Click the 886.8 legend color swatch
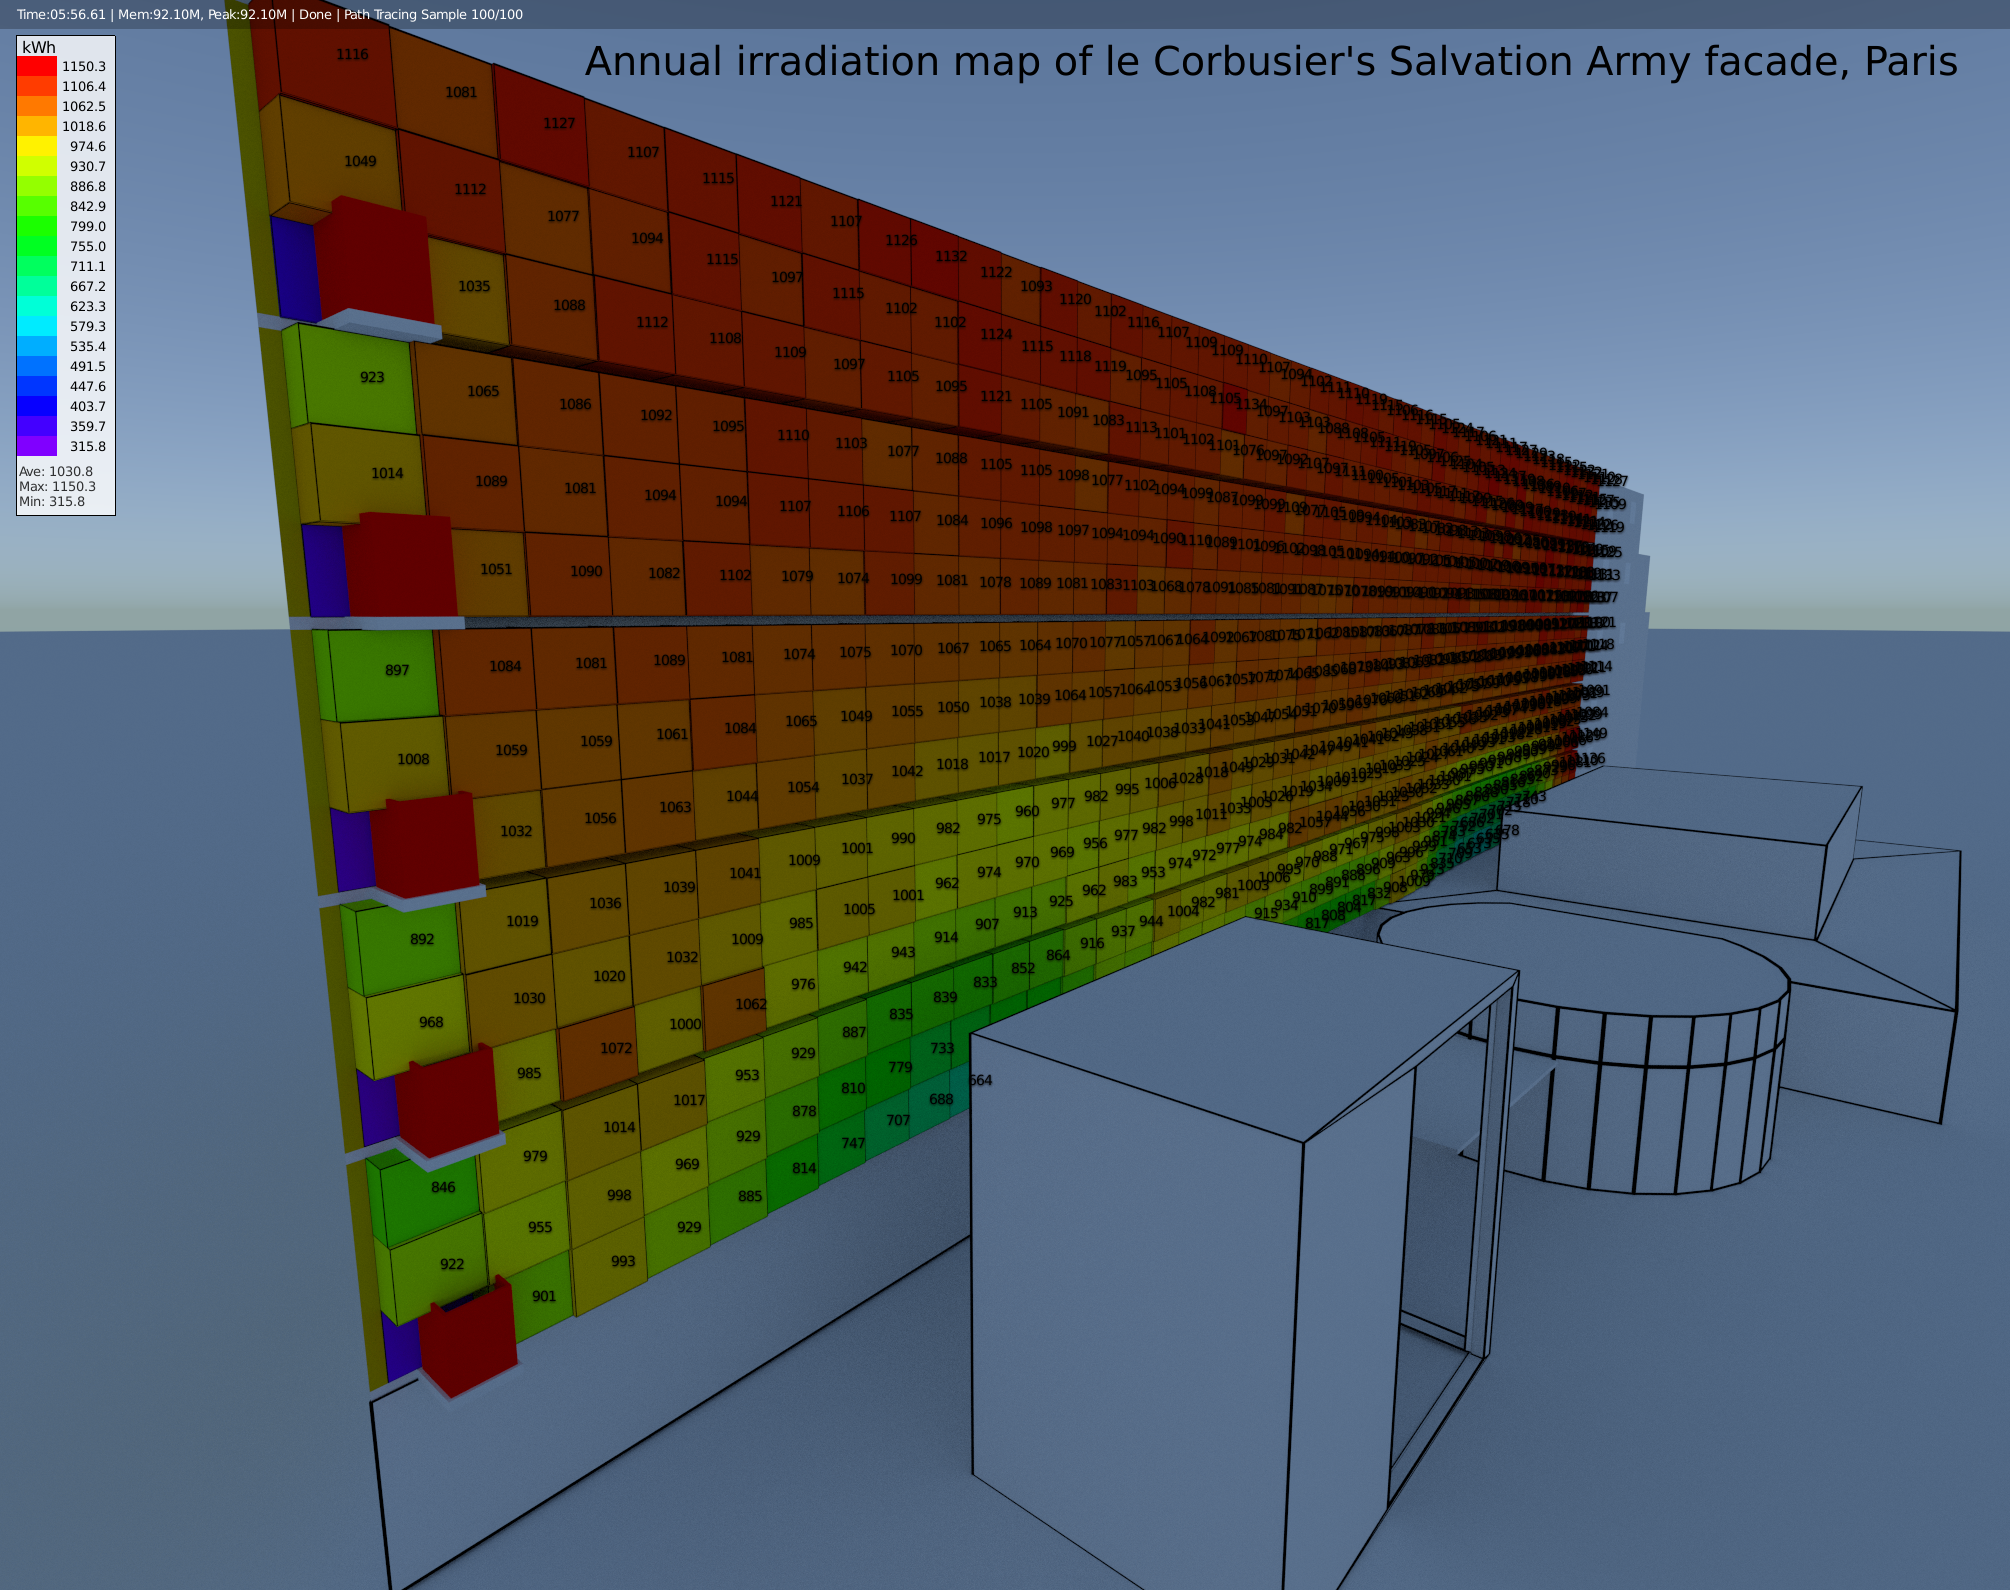The width and height of the screenshot is (2010, 1590). pyautogui.click(x=37, y=186)
